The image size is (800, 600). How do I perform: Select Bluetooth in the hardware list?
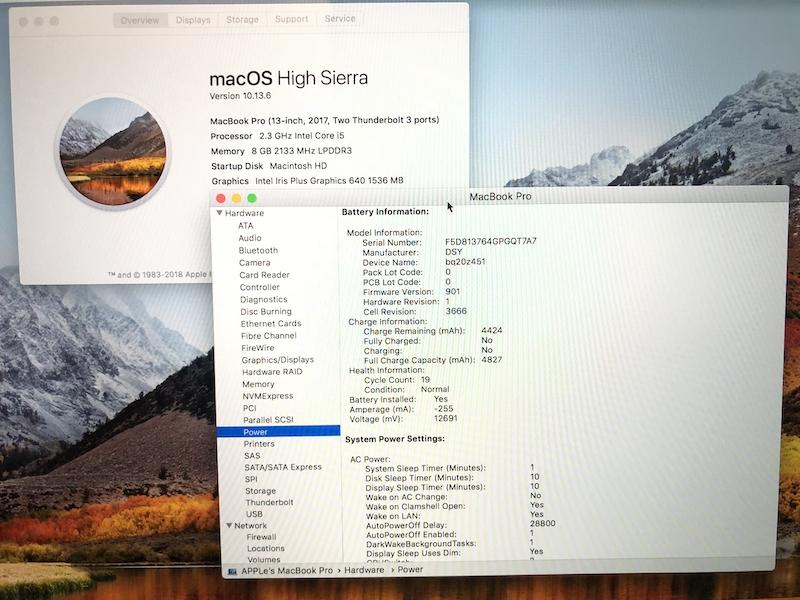click(x=258, y=250)
